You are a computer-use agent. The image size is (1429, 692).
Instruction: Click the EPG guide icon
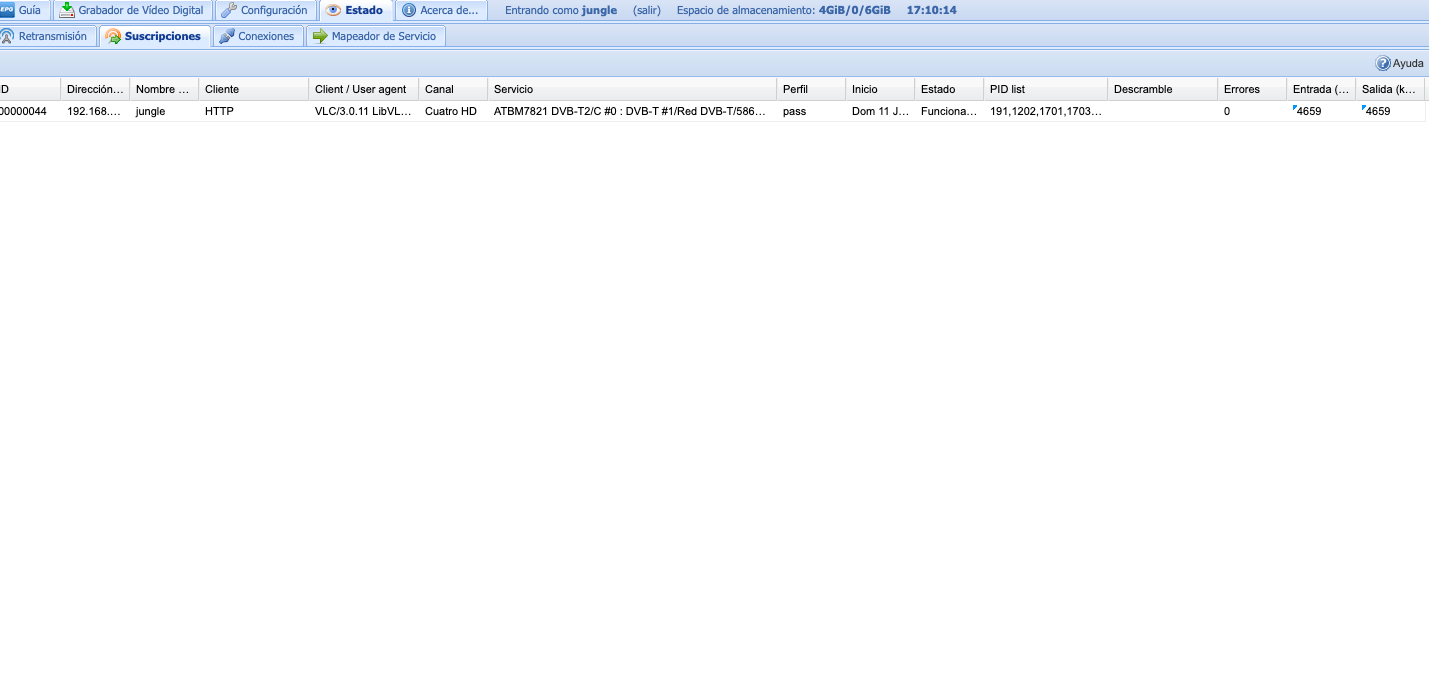[x=7, y=10]
